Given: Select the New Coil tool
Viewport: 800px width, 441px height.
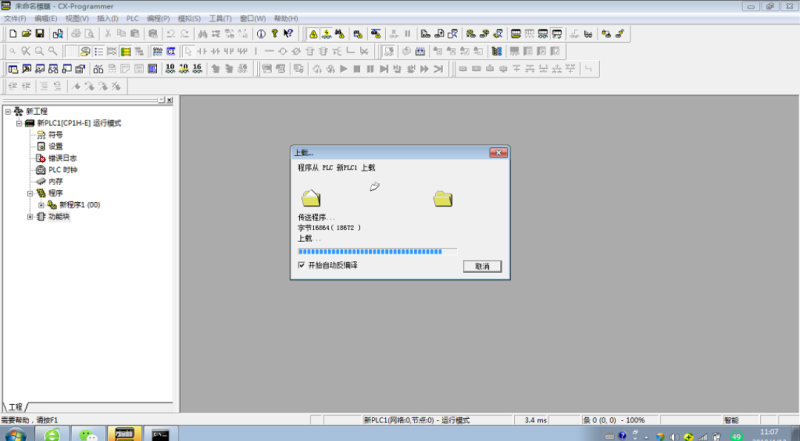Looking at the screenshot, I should pyautogui.click(x=283, y=51).
